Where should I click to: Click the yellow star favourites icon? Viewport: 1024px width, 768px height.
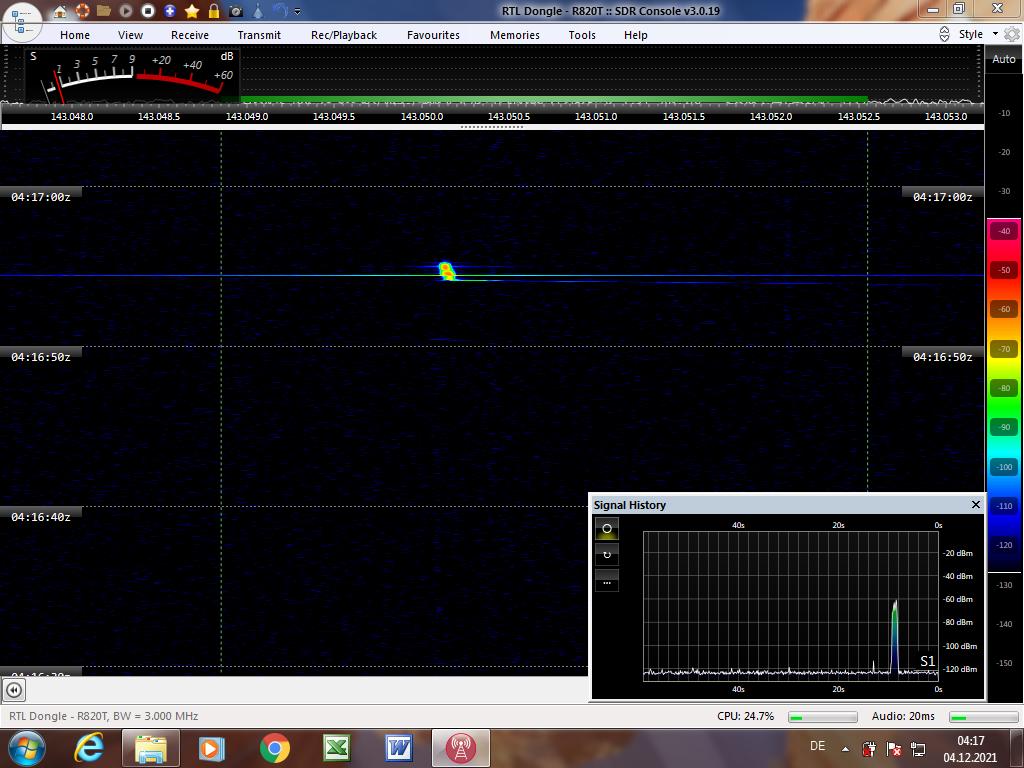192,11
